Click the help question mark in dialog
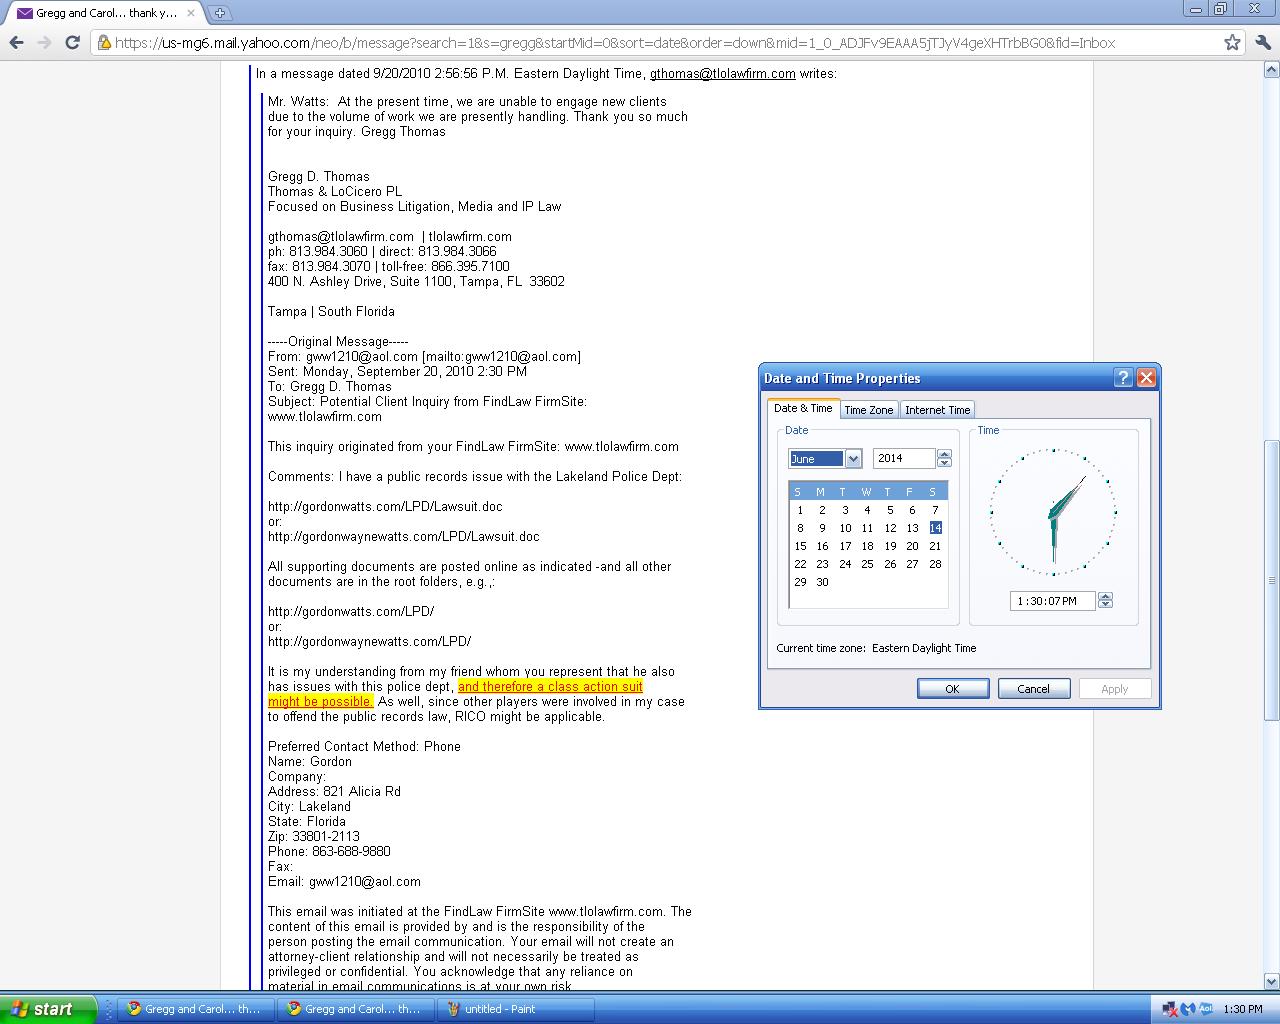 1123,378
